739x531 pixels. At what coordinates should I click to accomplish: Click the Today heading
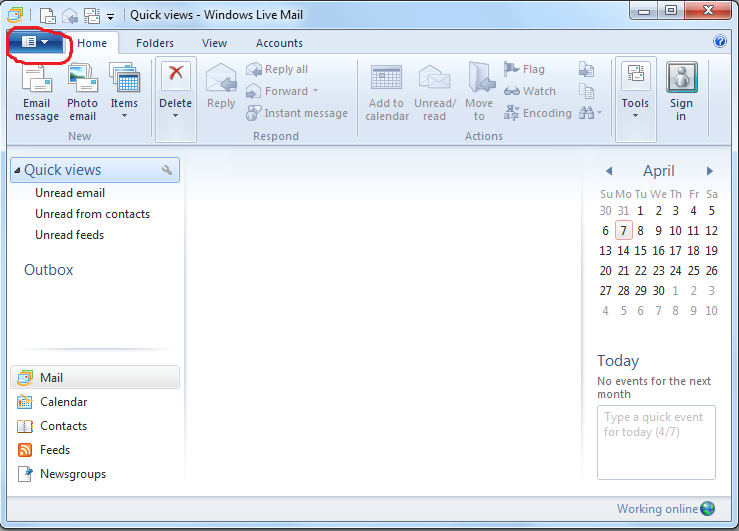(618, 360)
